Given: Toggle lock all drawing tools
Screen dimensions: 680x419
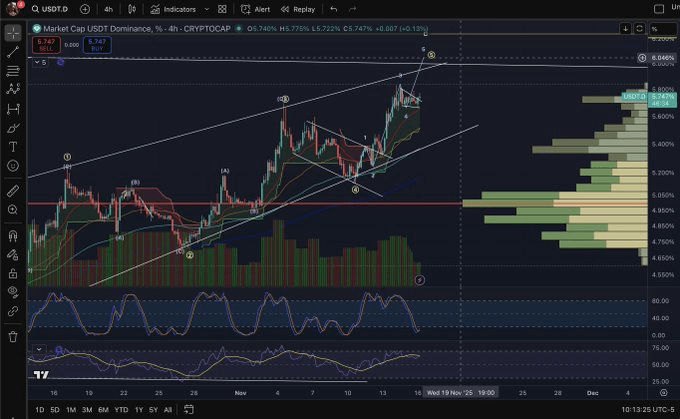Looking at the screenshot, I should tap(12, 273).
